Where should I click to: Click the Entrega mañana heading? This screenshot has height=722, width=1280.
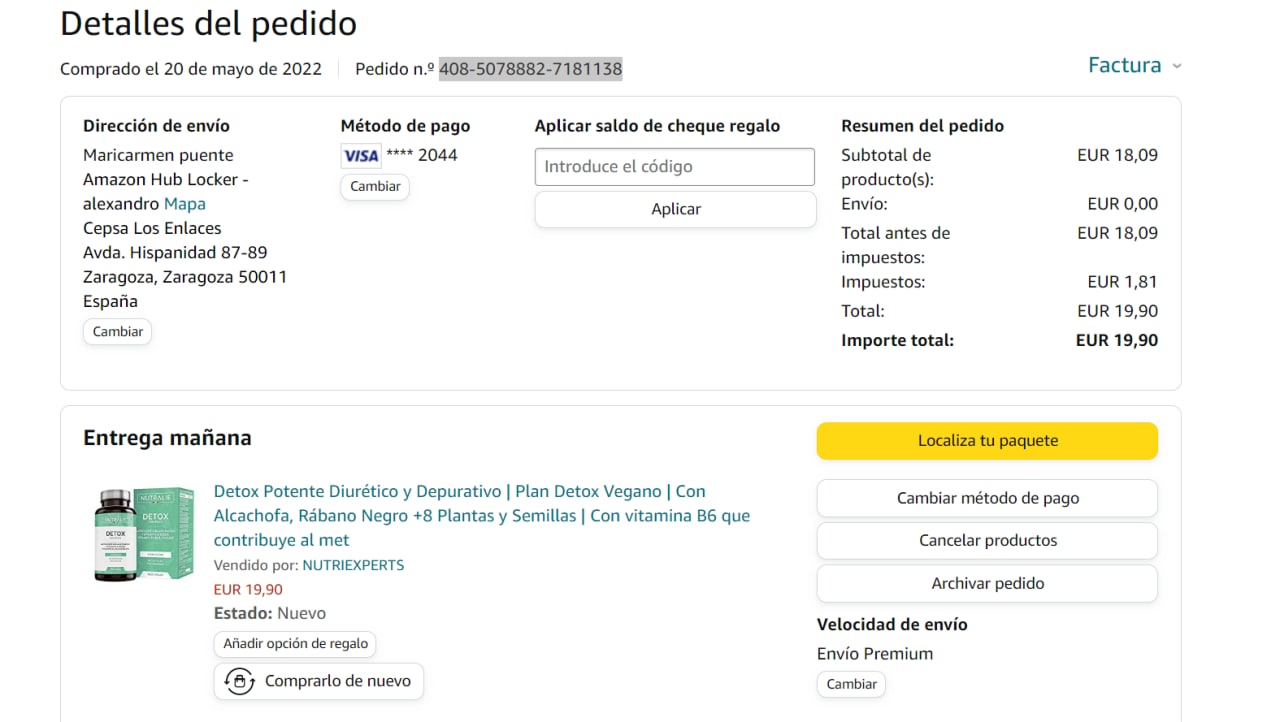(167, 438)
